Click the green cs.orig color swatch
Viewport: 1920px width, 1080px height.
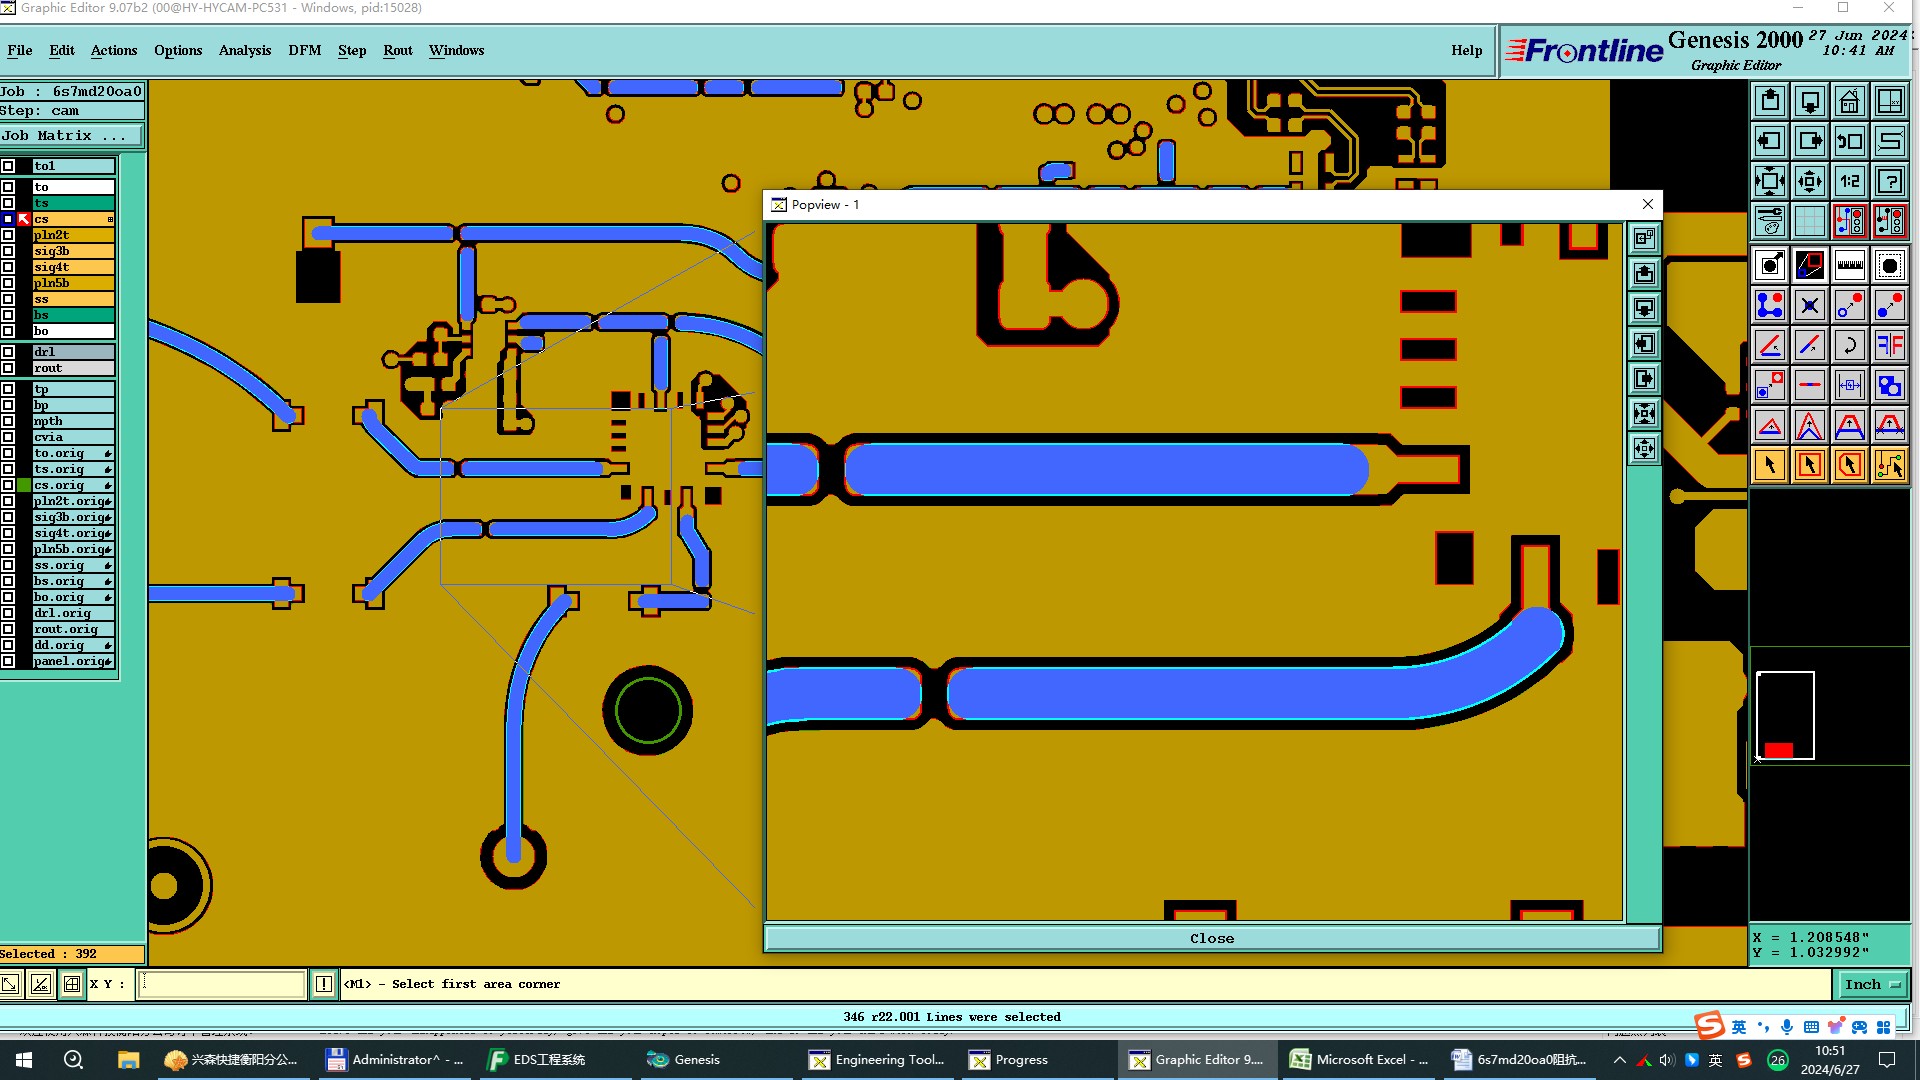click(24, 485)
